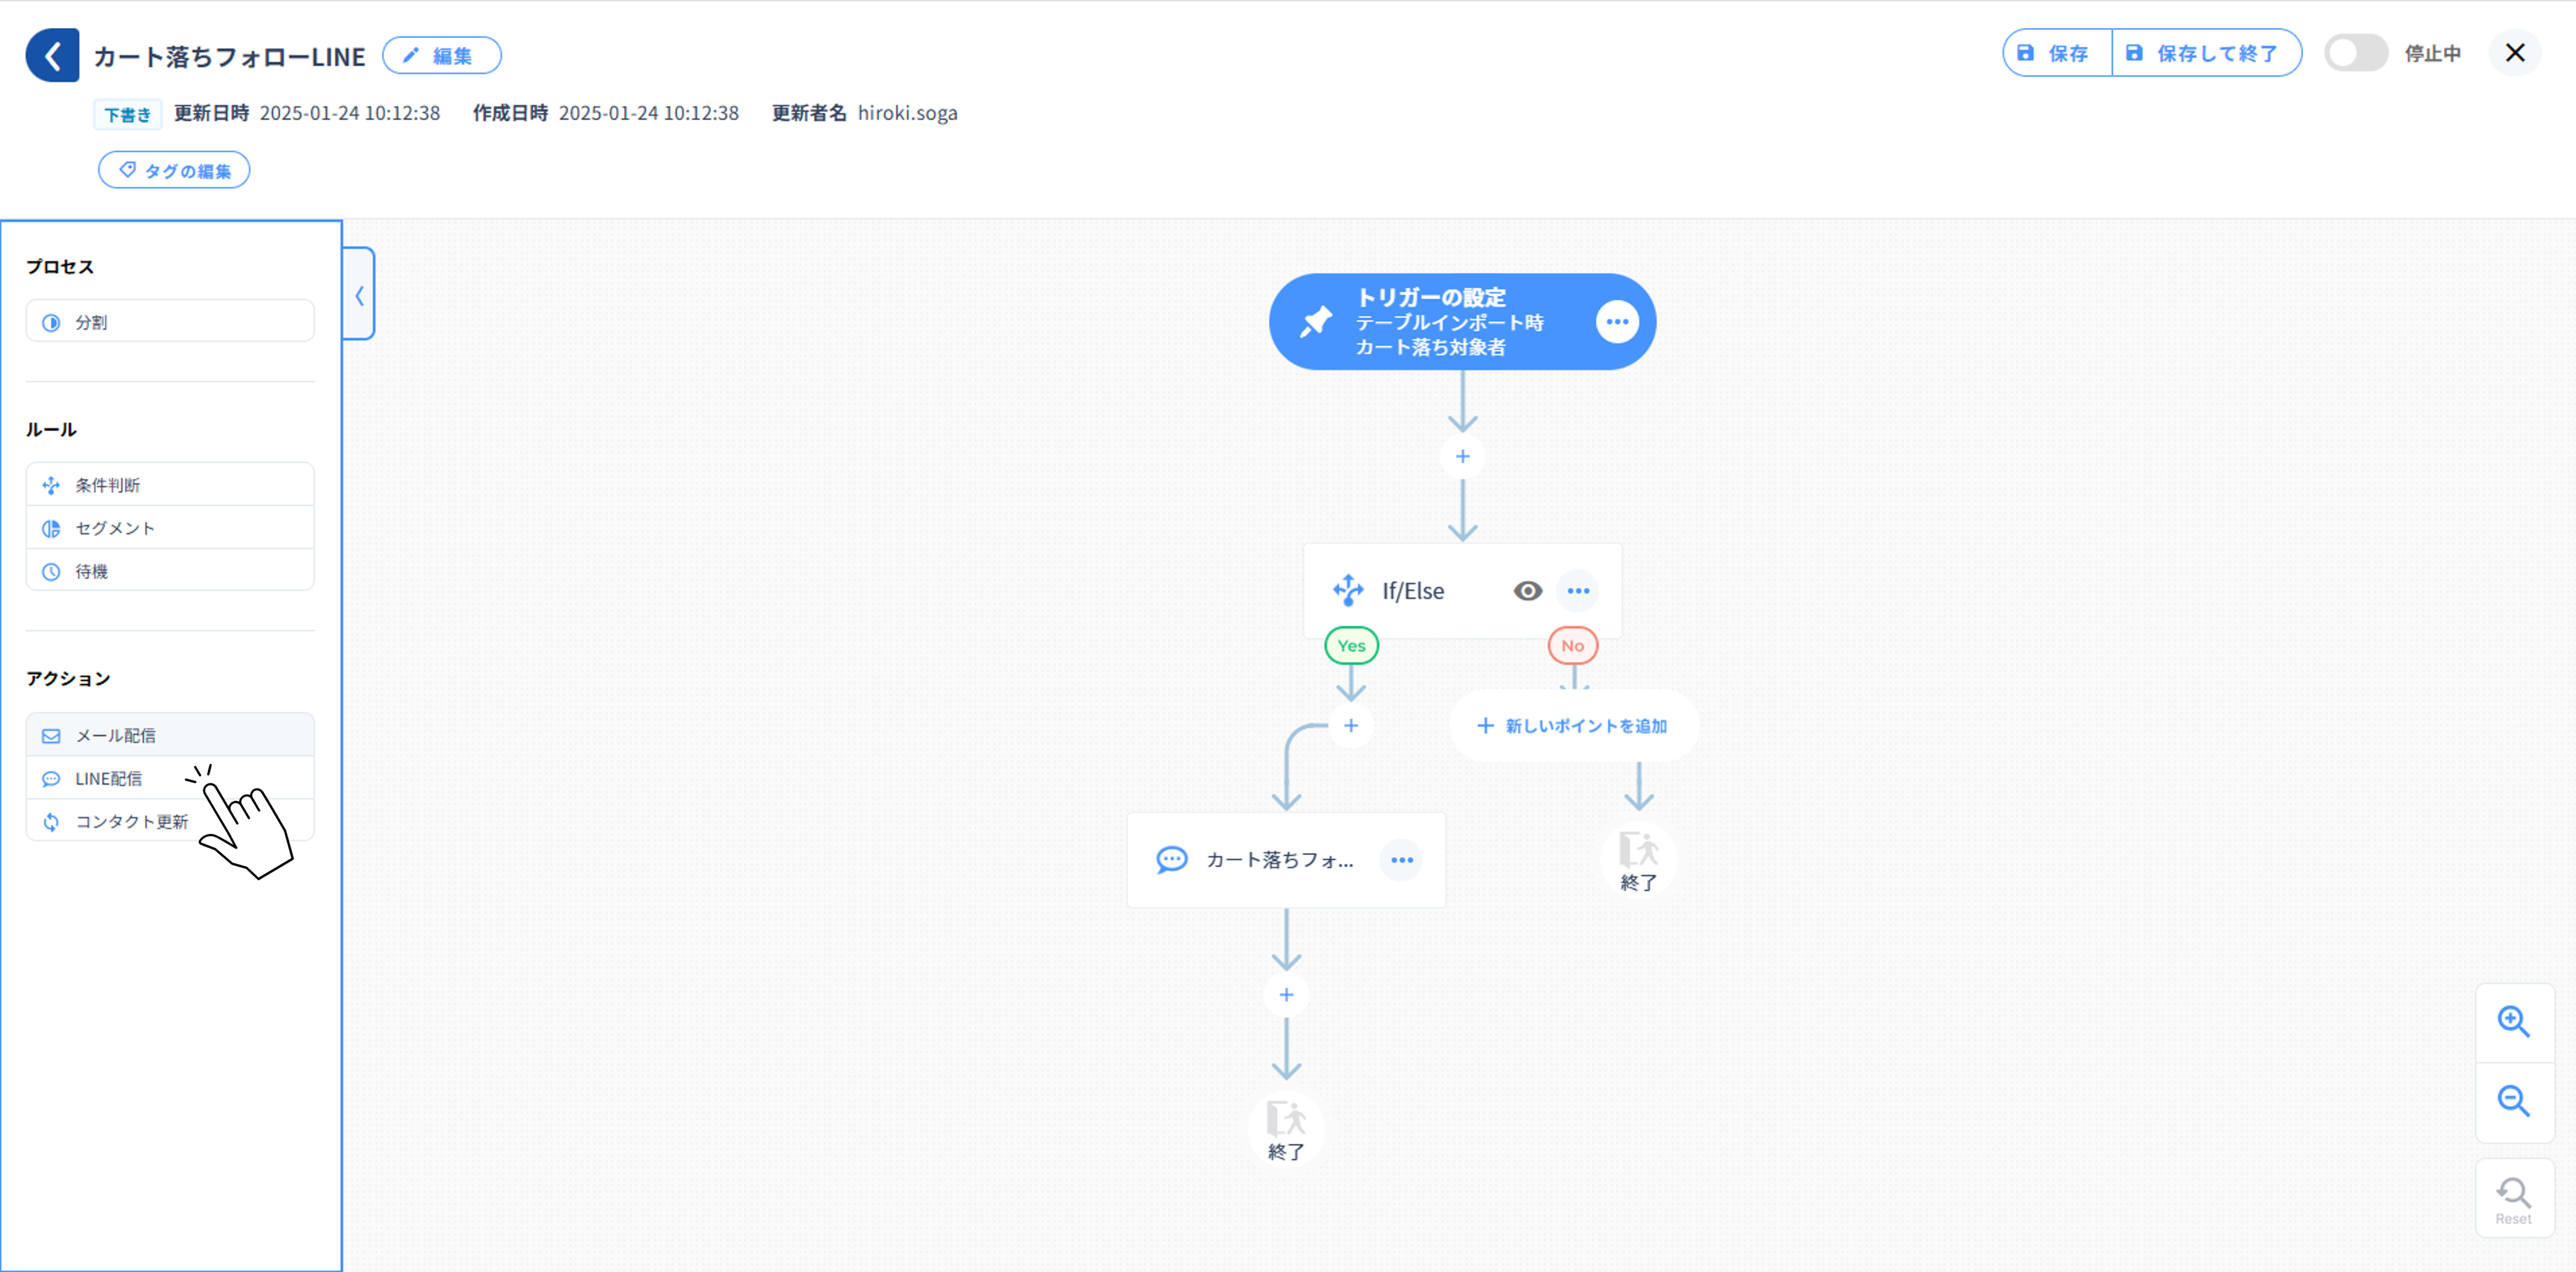Click the 保存して終了 button
The image size is (2576, 1272).
[2206, 53]
